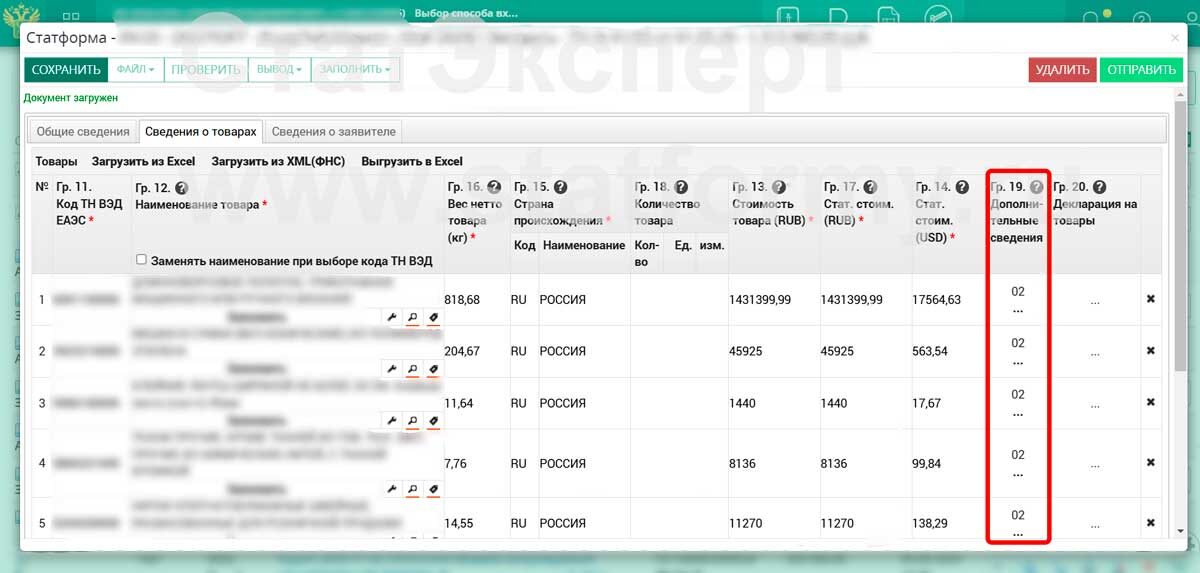Show help for Гр. 20 Декларация на товары

(1099, 187)
